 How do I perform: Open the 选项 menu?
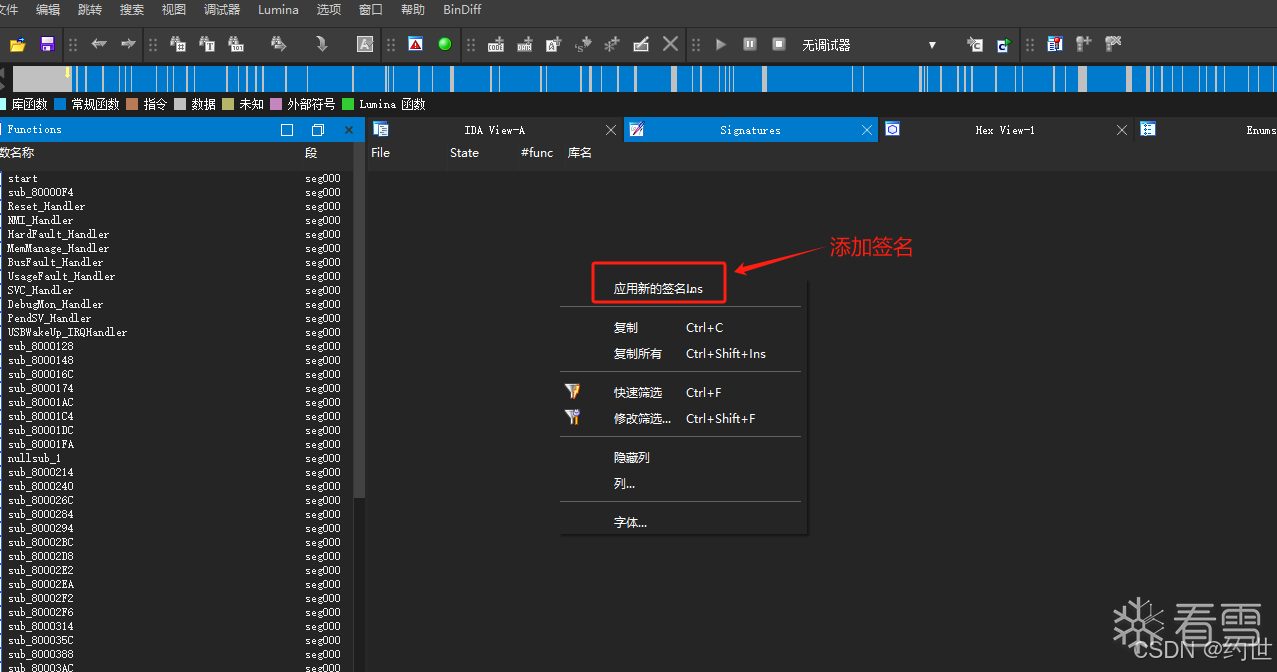click(328, 10)
